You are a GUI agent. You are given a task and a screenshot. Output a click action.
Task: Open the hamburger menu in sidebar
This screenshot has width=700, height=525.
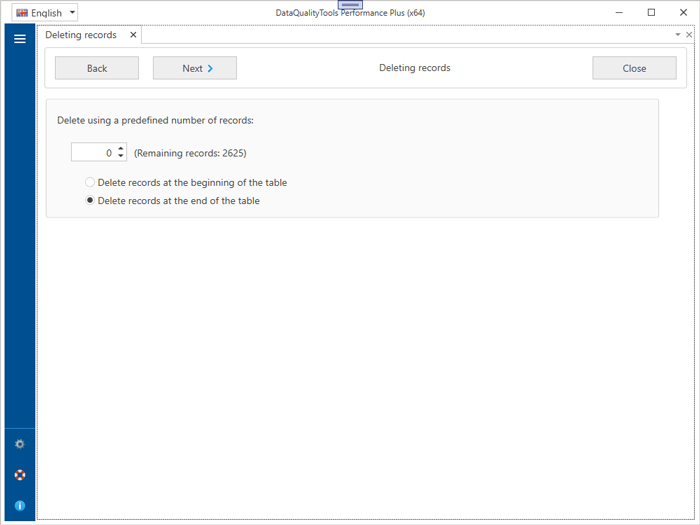click(20, 39)
